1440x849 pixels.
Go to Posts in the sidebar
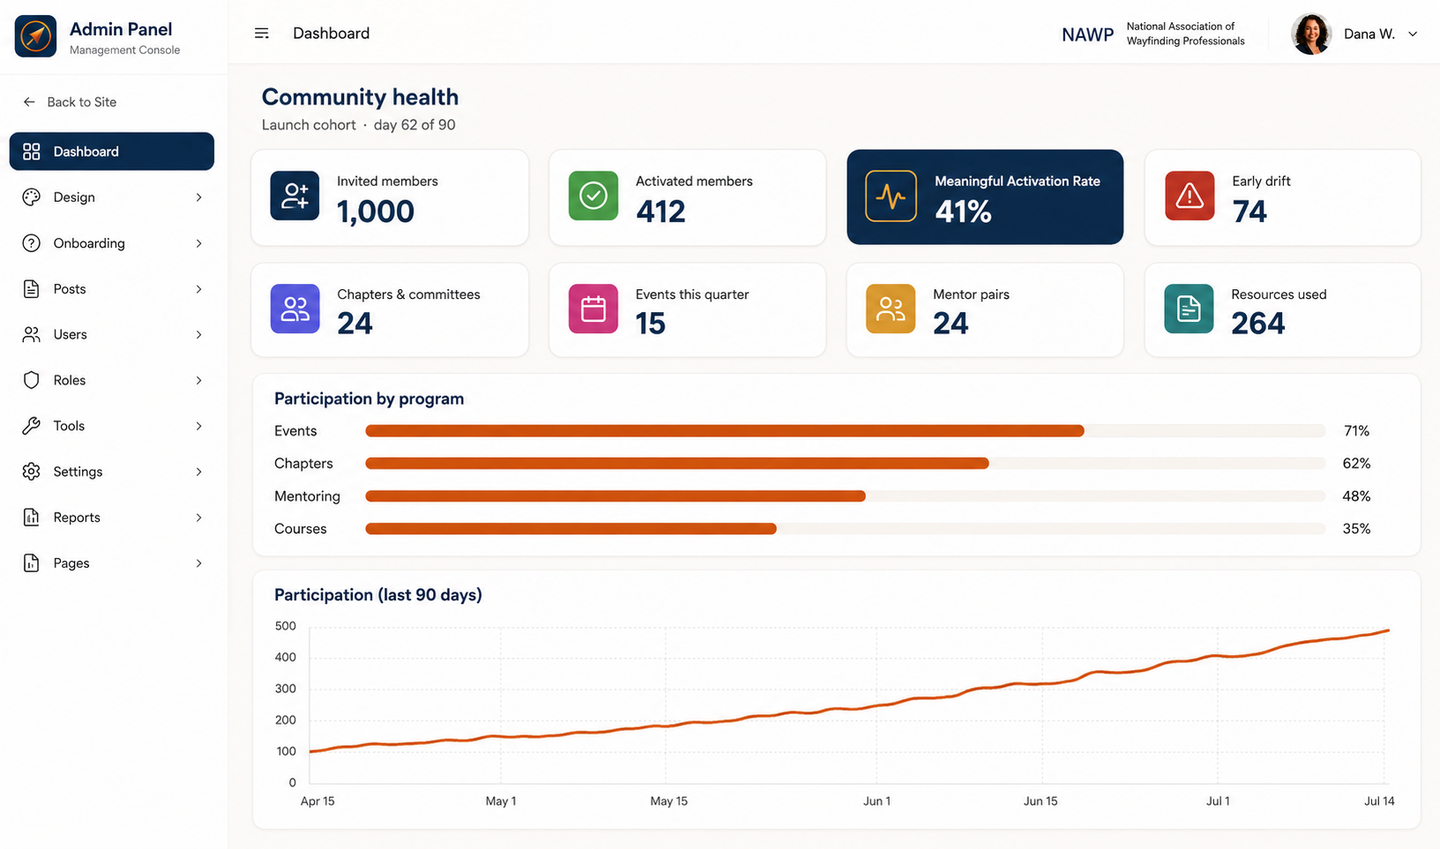click(x=112, y=289)
